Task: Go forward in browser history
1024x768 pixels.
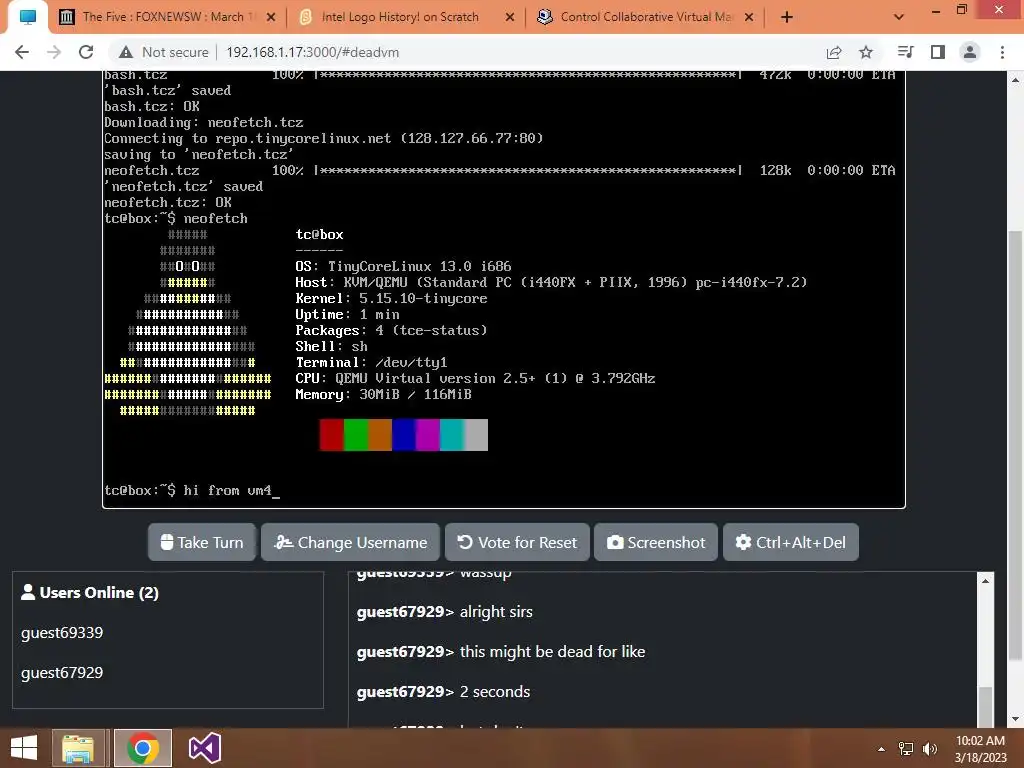Action: pos(54,52)
